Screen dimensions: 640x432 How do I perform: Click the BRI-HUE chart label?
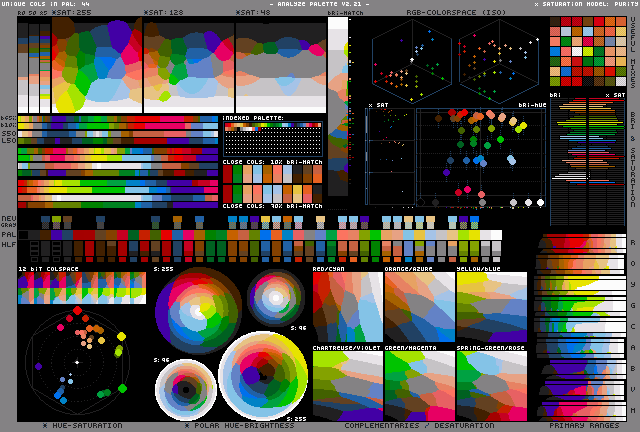(x=532, y=105)
